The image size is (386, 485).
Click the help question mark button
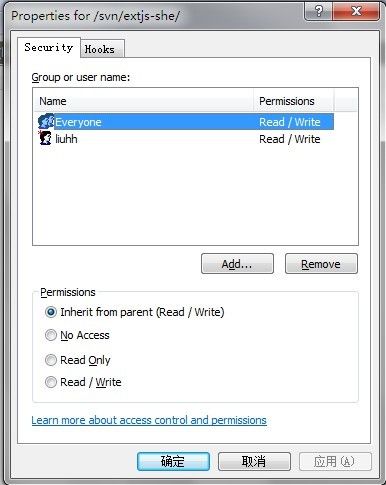click(x=319, y=12)
